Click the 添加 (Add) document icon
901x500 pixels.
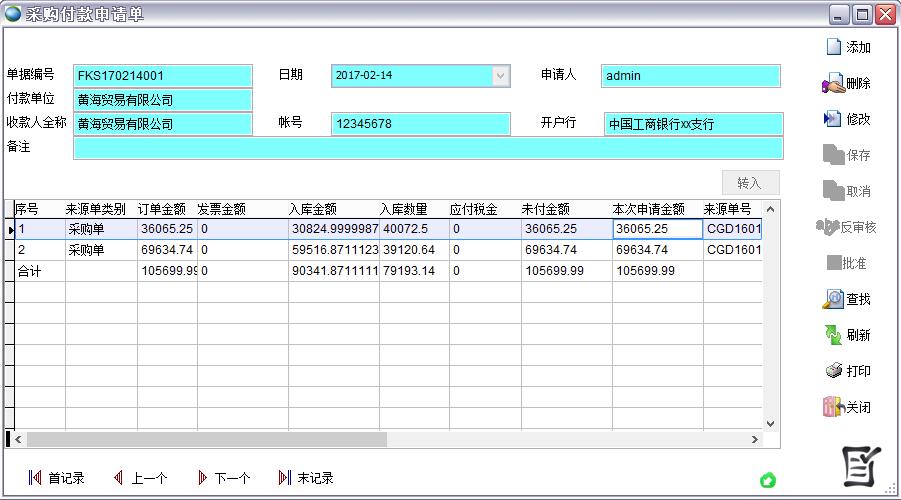pyautogui.click(x=834, y=47)
